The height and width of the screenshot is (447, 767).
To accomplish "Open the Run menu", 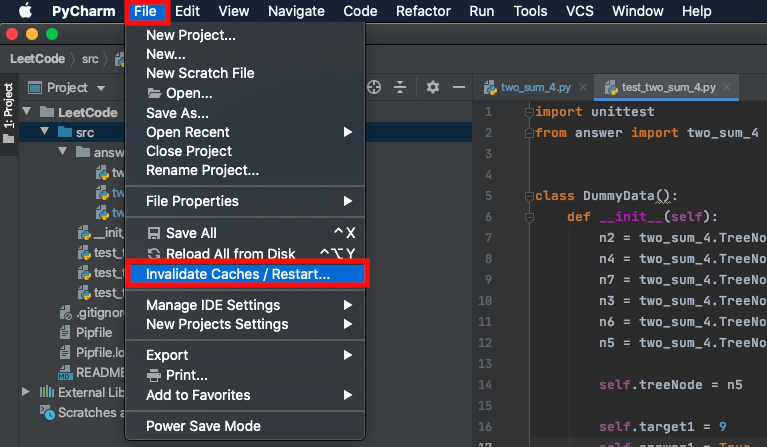I will point(482,11).
